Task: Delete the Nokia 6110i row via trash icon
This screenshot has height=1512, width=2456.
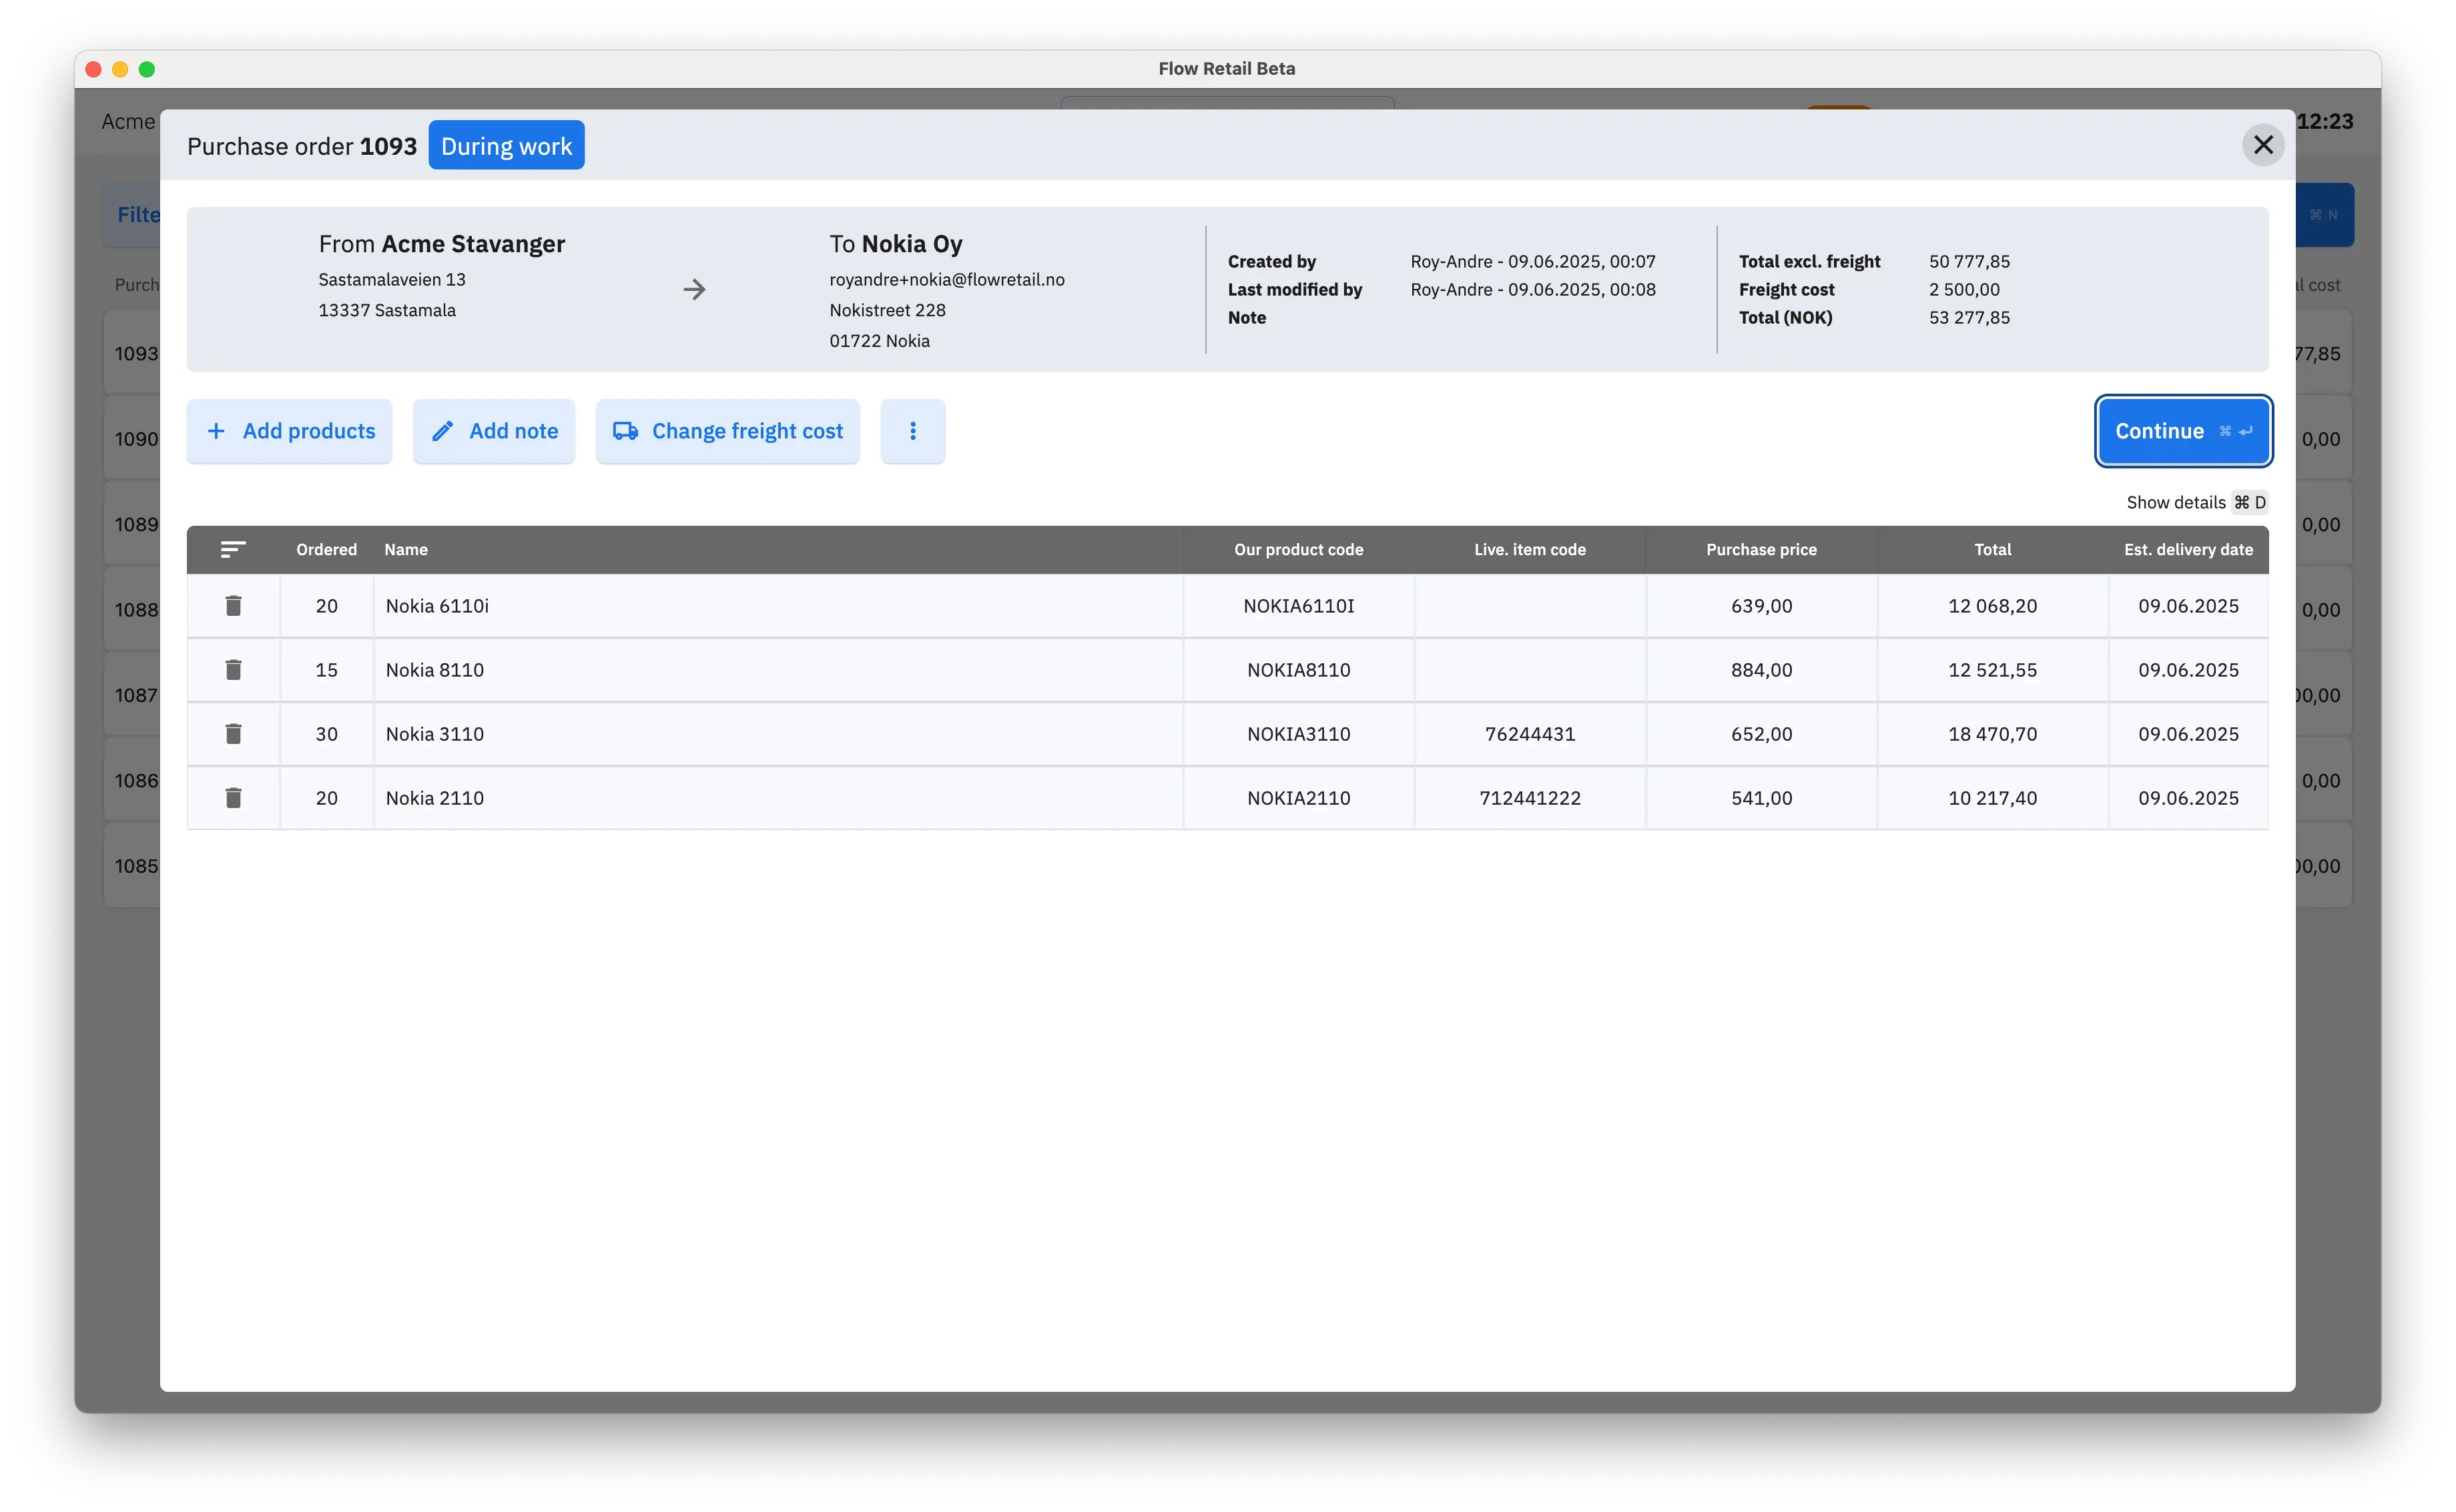Action: tap(233, 606)
